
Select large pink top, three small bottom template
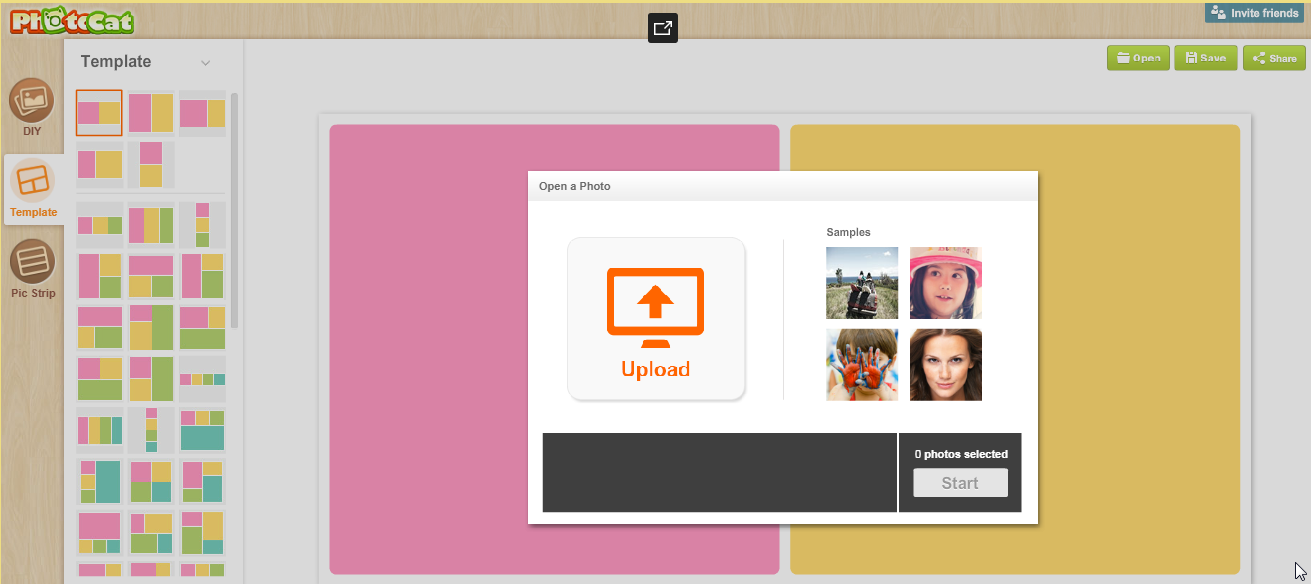pyautogui.click(x=99, y=532)
